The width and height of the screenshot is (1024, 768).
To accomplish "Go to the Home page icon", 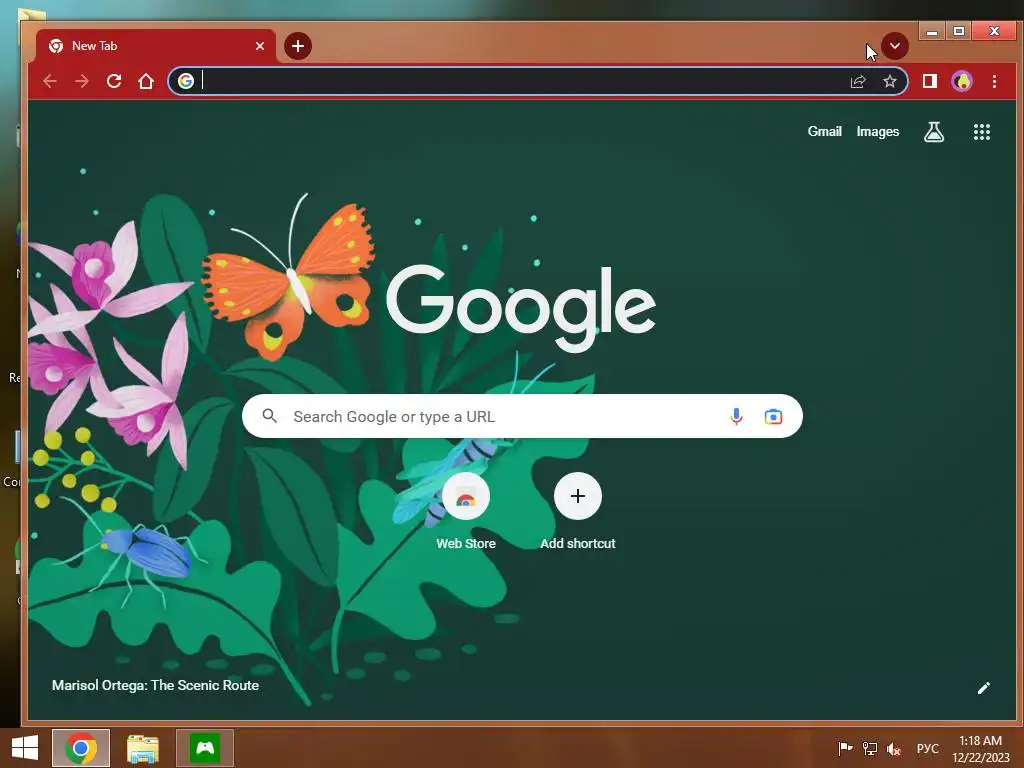I will coord(146,81).
